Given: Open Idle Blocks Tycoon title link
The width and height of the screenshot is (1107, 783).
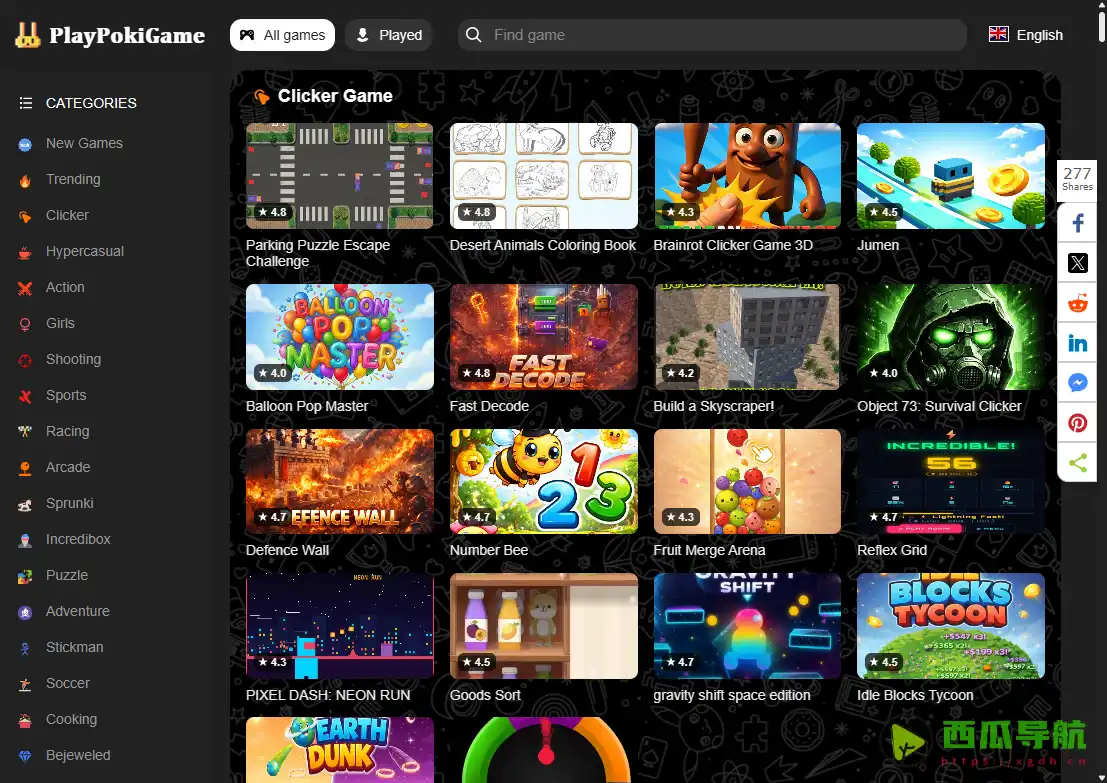Looking at the screenshot, I should point(915,695).
